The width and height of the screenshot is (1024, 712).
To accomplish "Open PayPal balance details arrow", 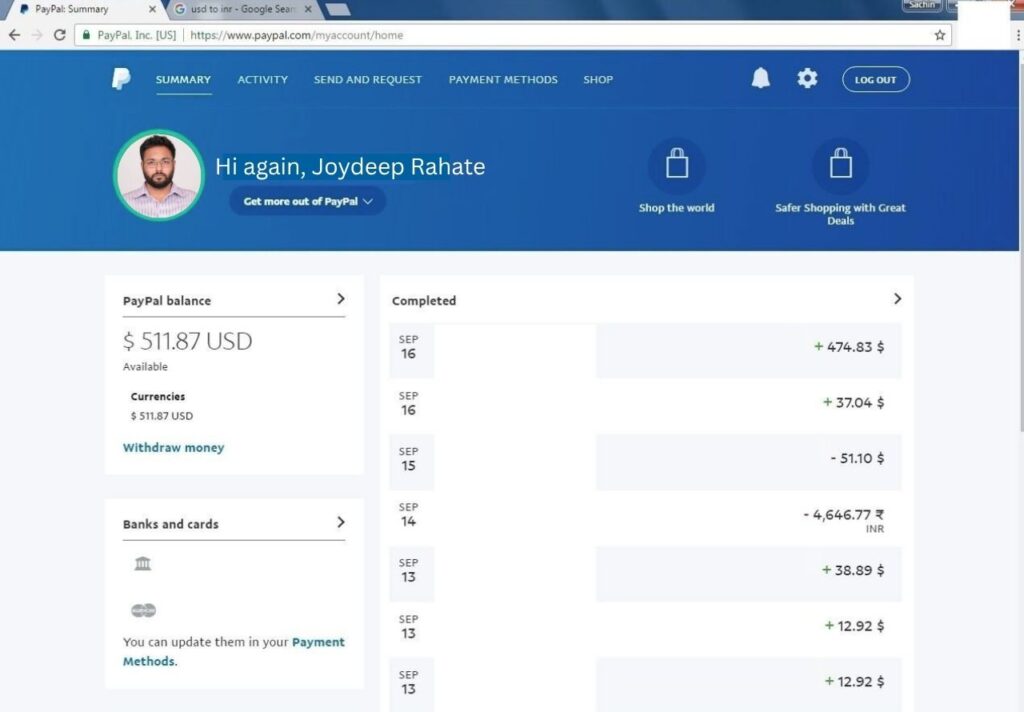I will [x=340, y=299].
